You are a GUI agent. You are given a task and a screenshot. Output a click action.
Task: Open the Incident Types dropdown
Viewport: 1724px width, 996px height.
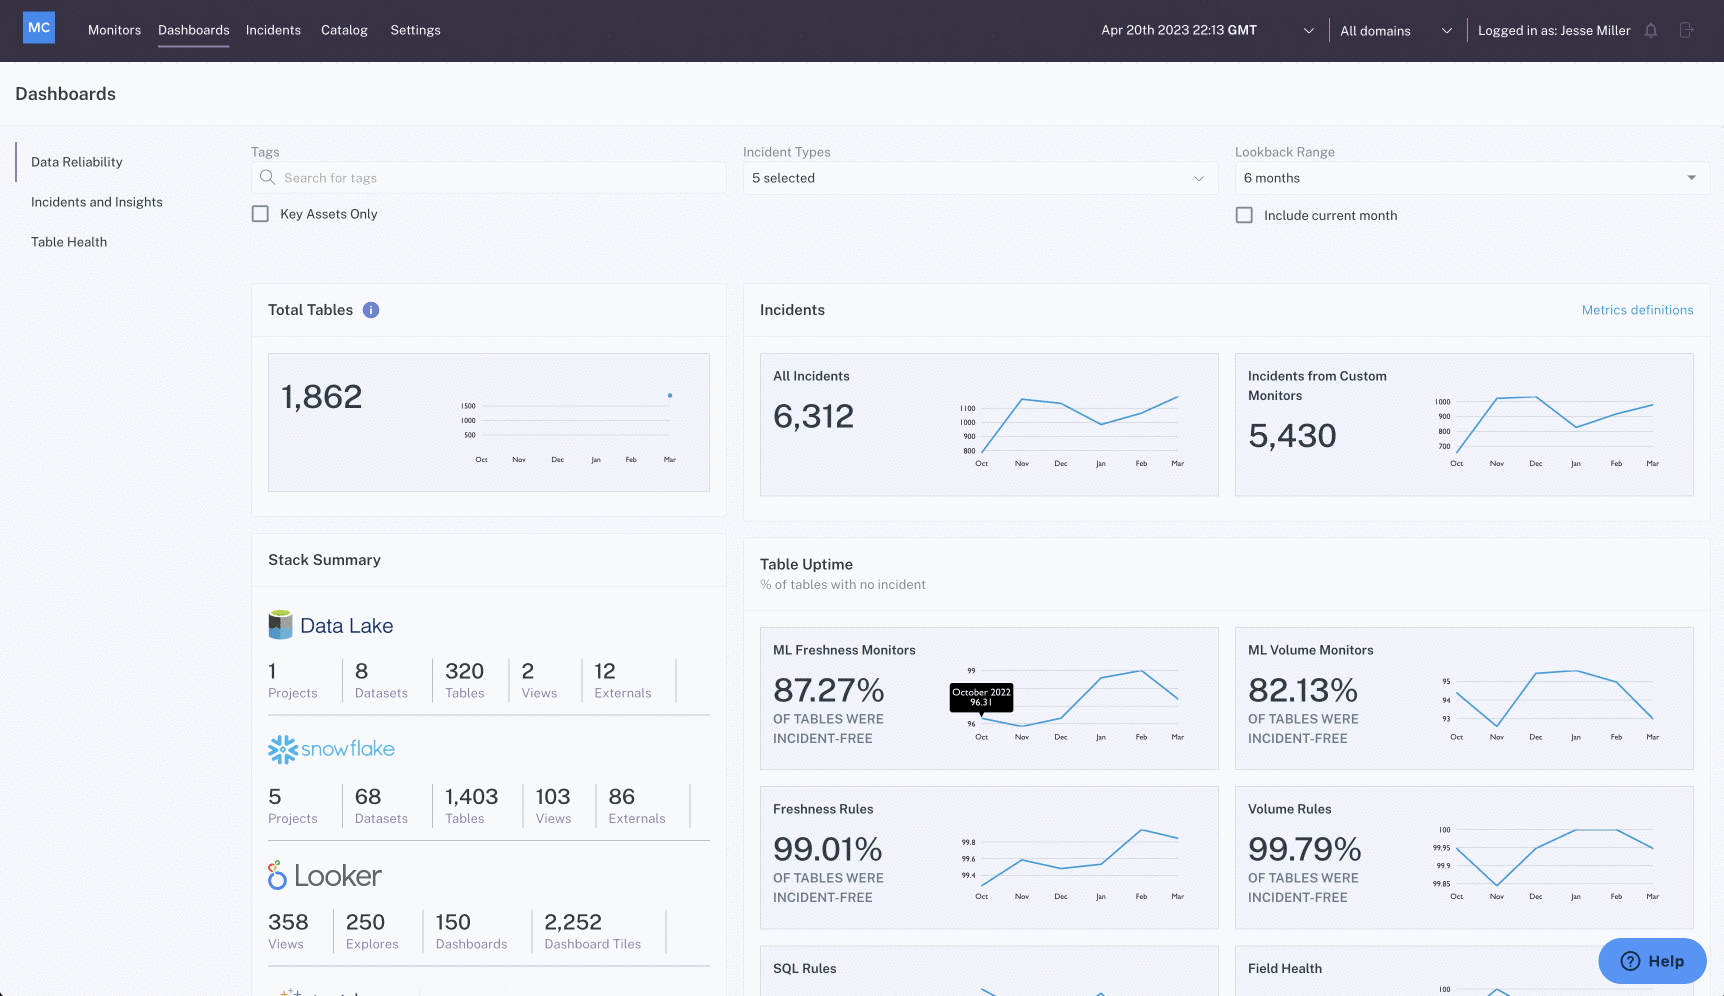coord(980,178)
